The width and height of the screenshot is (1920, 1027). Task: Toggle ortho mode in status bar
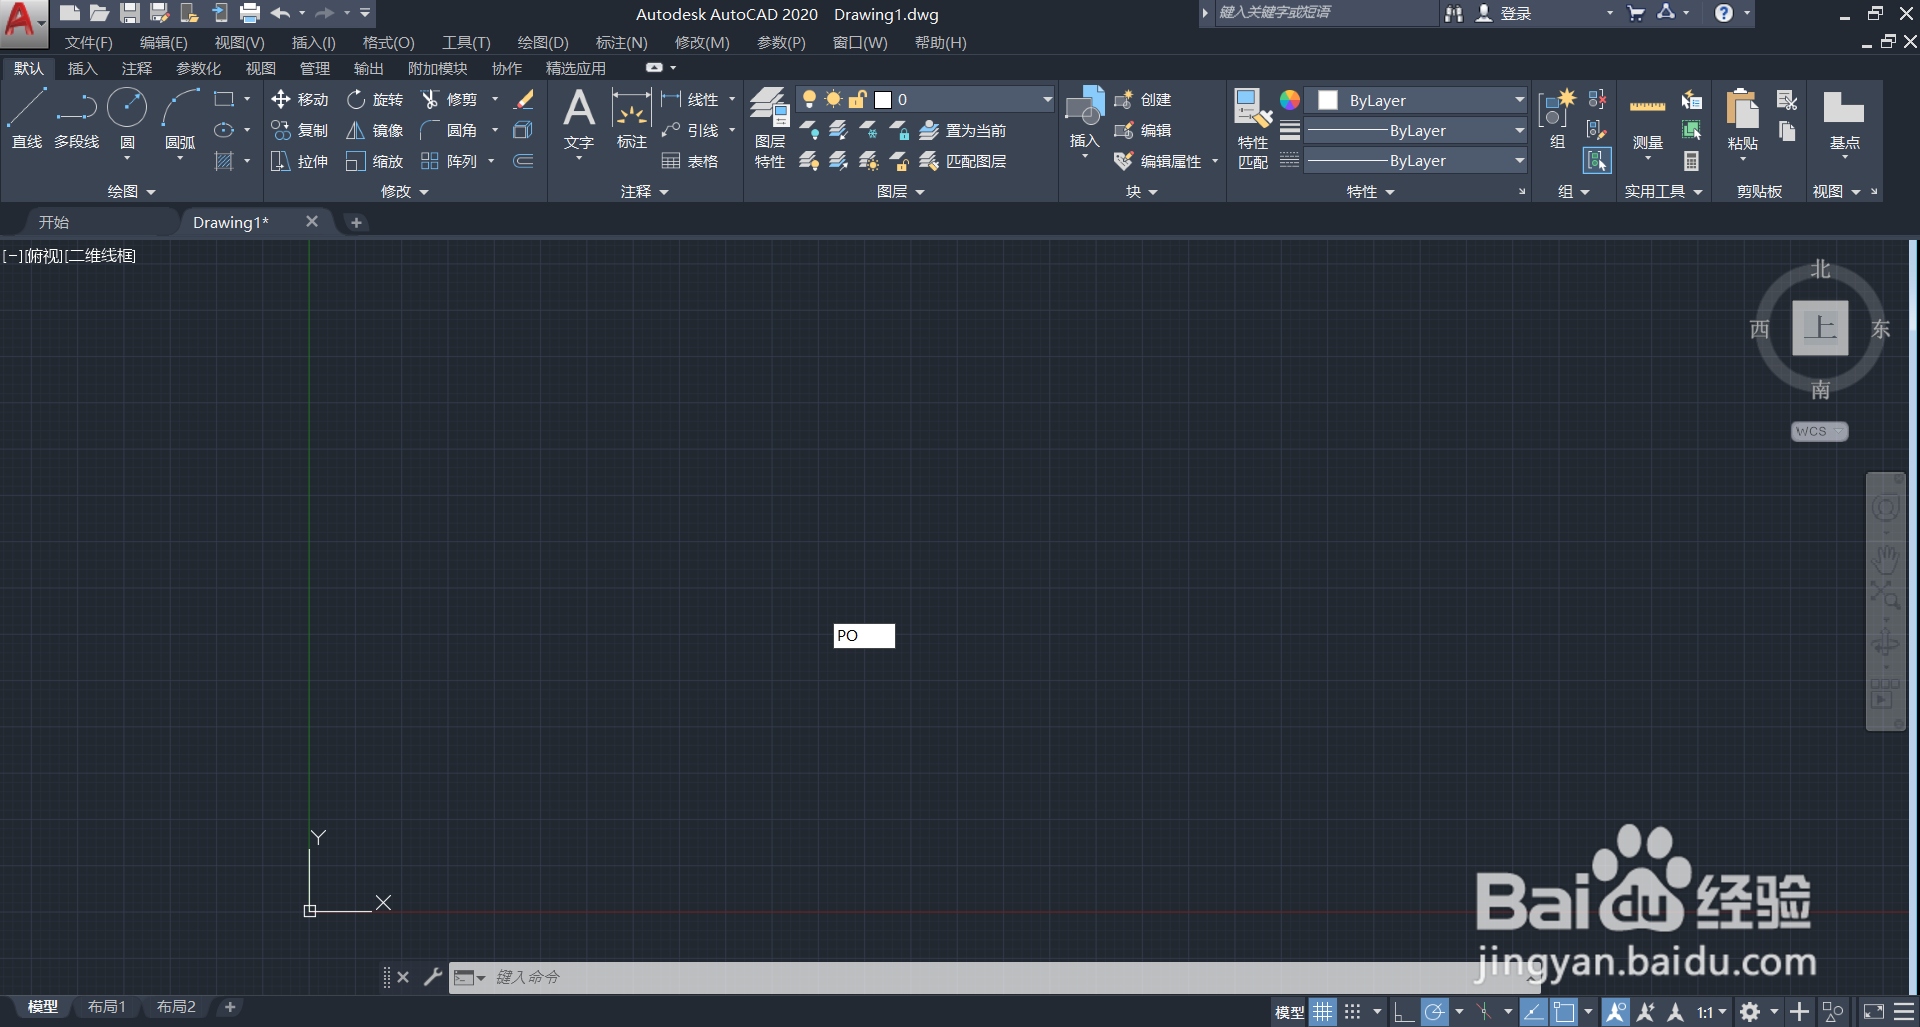1404,1012
